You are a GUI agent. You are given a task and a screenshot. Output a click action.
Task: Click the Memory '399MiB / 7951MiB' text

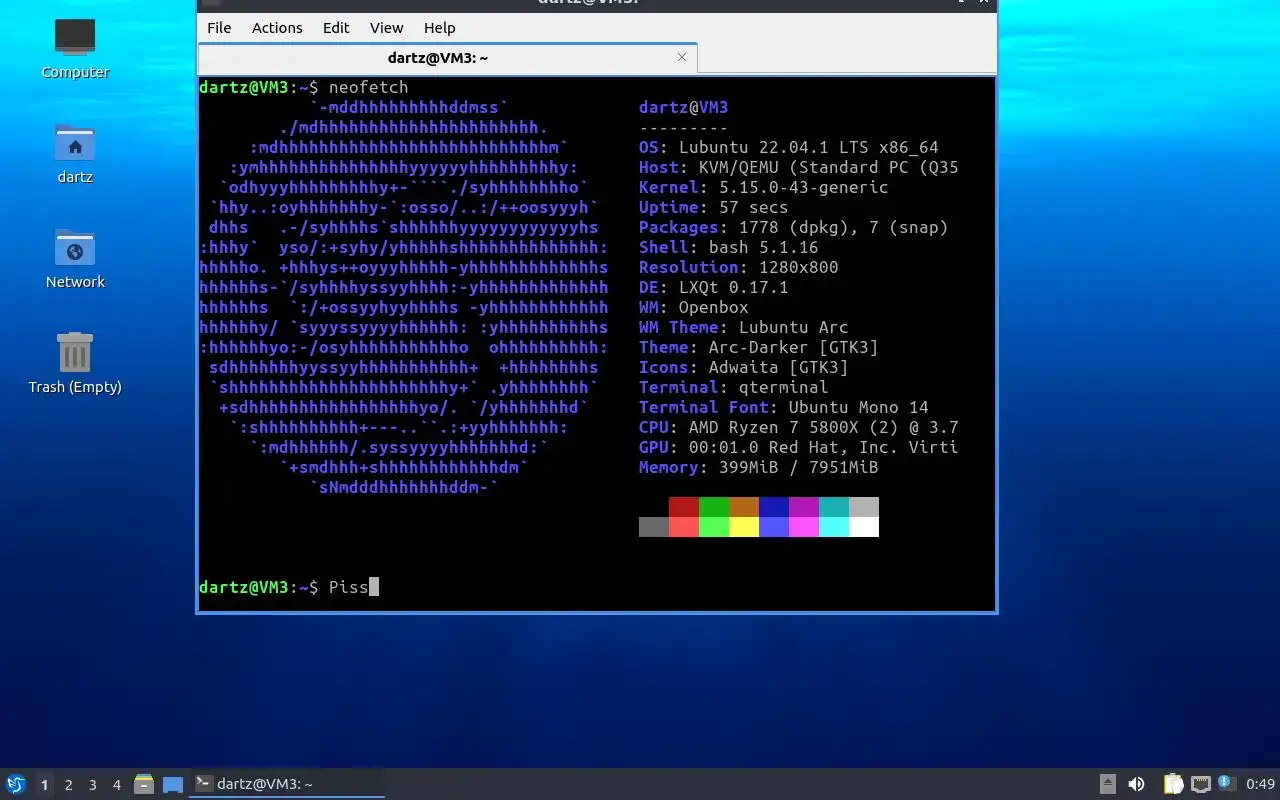(799, 467)
